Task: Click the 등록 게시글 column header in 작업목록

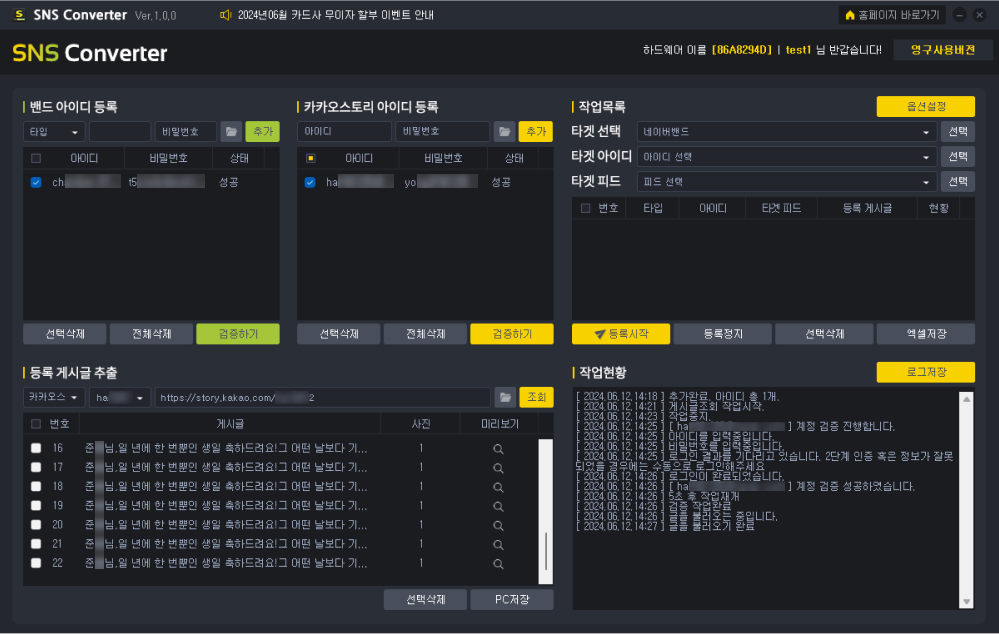Action: [867, 208]
